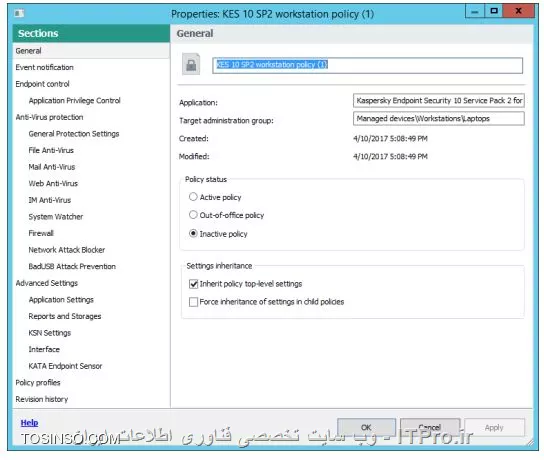Select the Active policy radio button
The height and width of the screenshot is (460, 544).
(x=193, y=197)
